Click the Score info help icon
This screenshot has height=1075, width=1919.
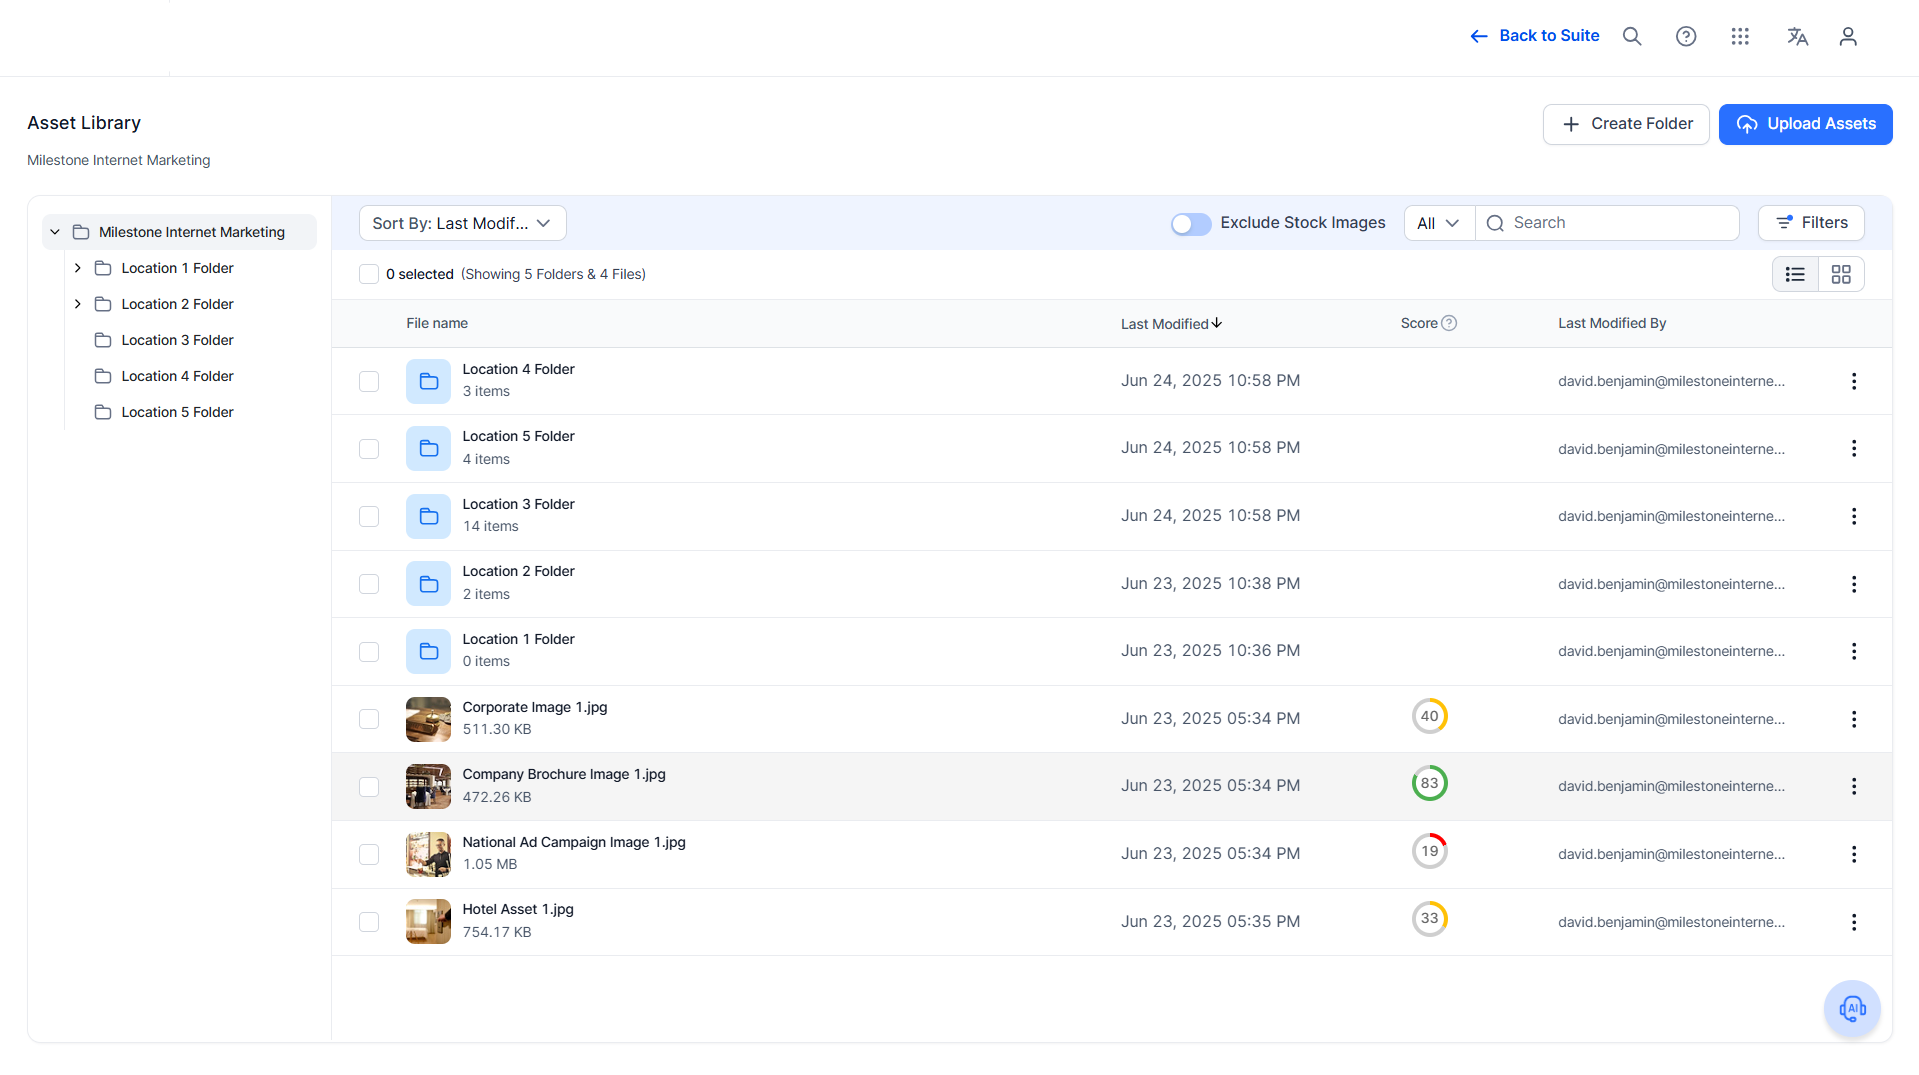[x=1449, y=323]
